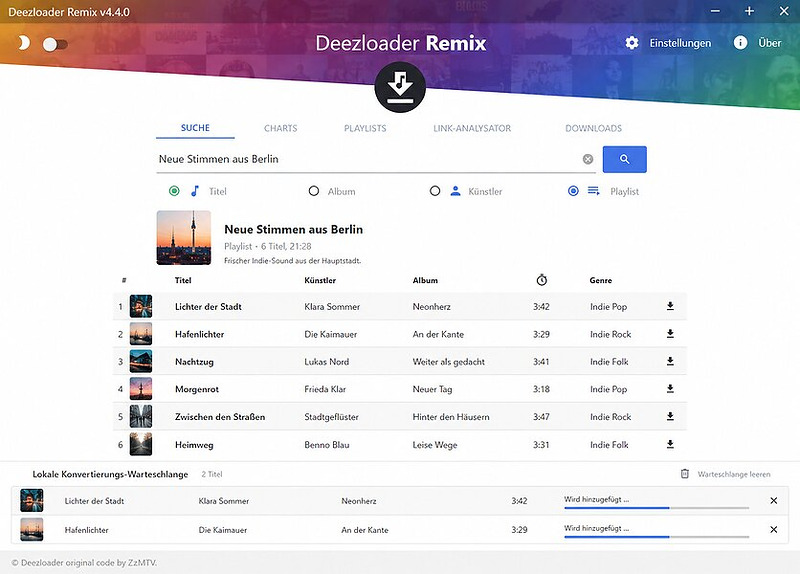The height and width of the screenshot is (574, 800).
Task: Select the Titel radio button
Action: pos(174,191)
